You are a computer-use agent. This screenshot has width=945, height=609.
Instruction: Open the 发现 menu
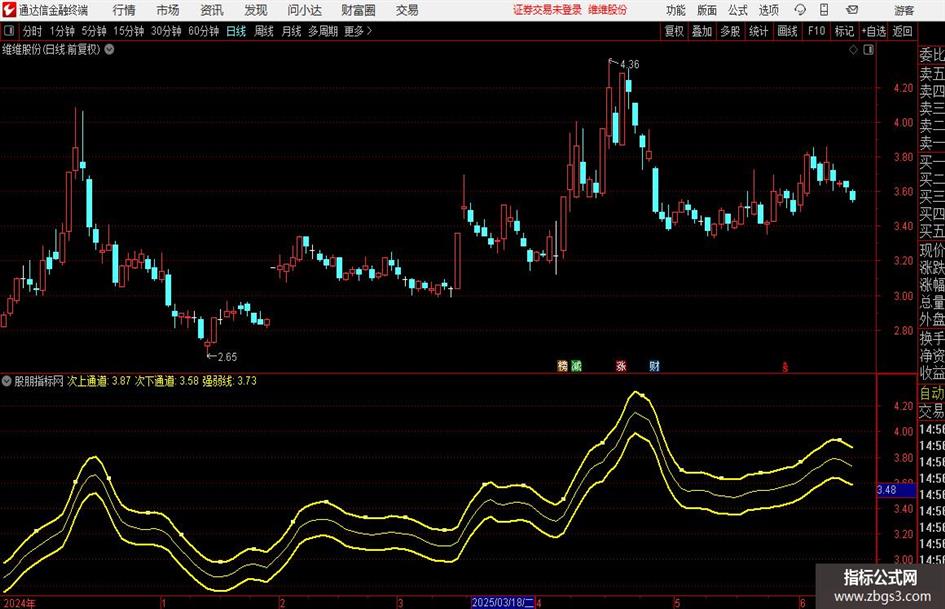[x=256, y=10]
